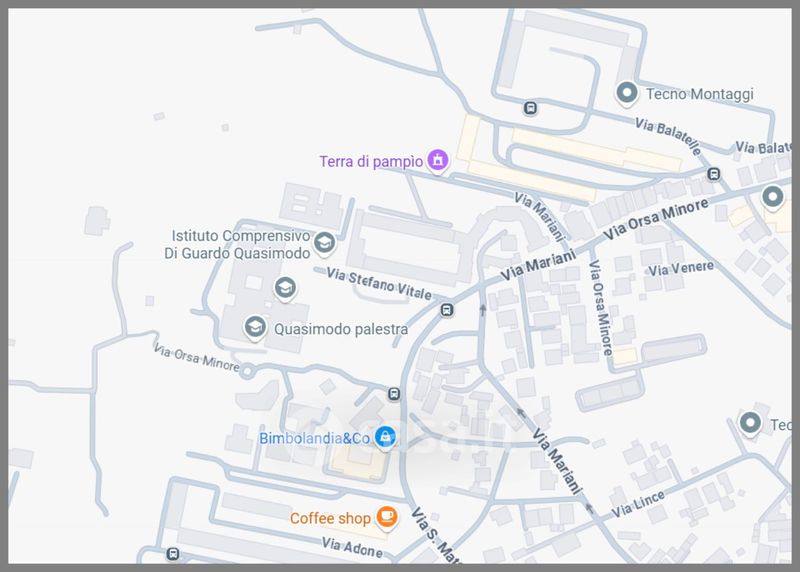Viewport: 800px width, 572px height.
Task: Open the Bimbolandia&Co shopping bag marker
Action: [386, 437]
